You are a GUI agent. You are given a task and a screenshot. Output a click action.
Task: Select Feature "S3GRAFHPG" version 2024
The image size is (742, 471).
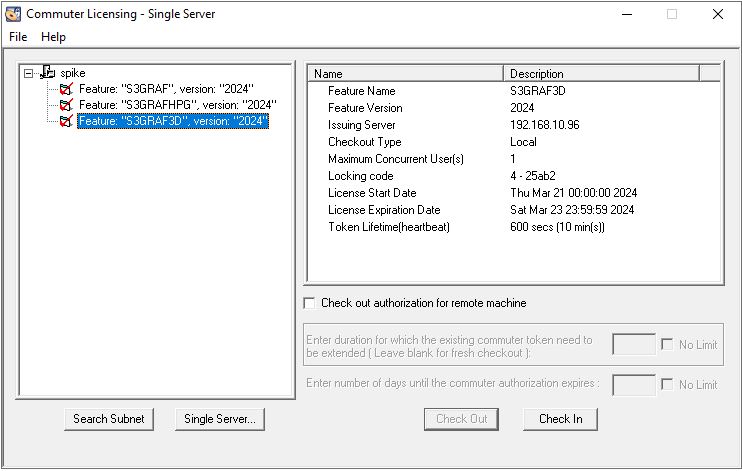pyautogui.click(x=177, y=105)
